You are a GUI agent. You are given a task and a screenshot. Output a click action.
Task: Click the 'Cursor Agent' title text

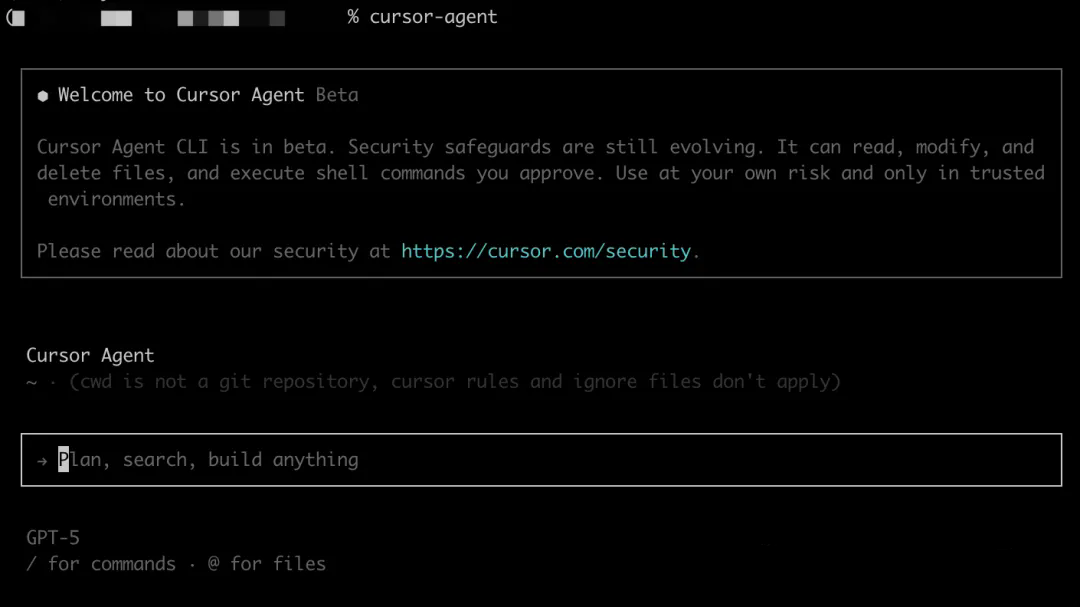pyautogui.click(x=90, y=356)
